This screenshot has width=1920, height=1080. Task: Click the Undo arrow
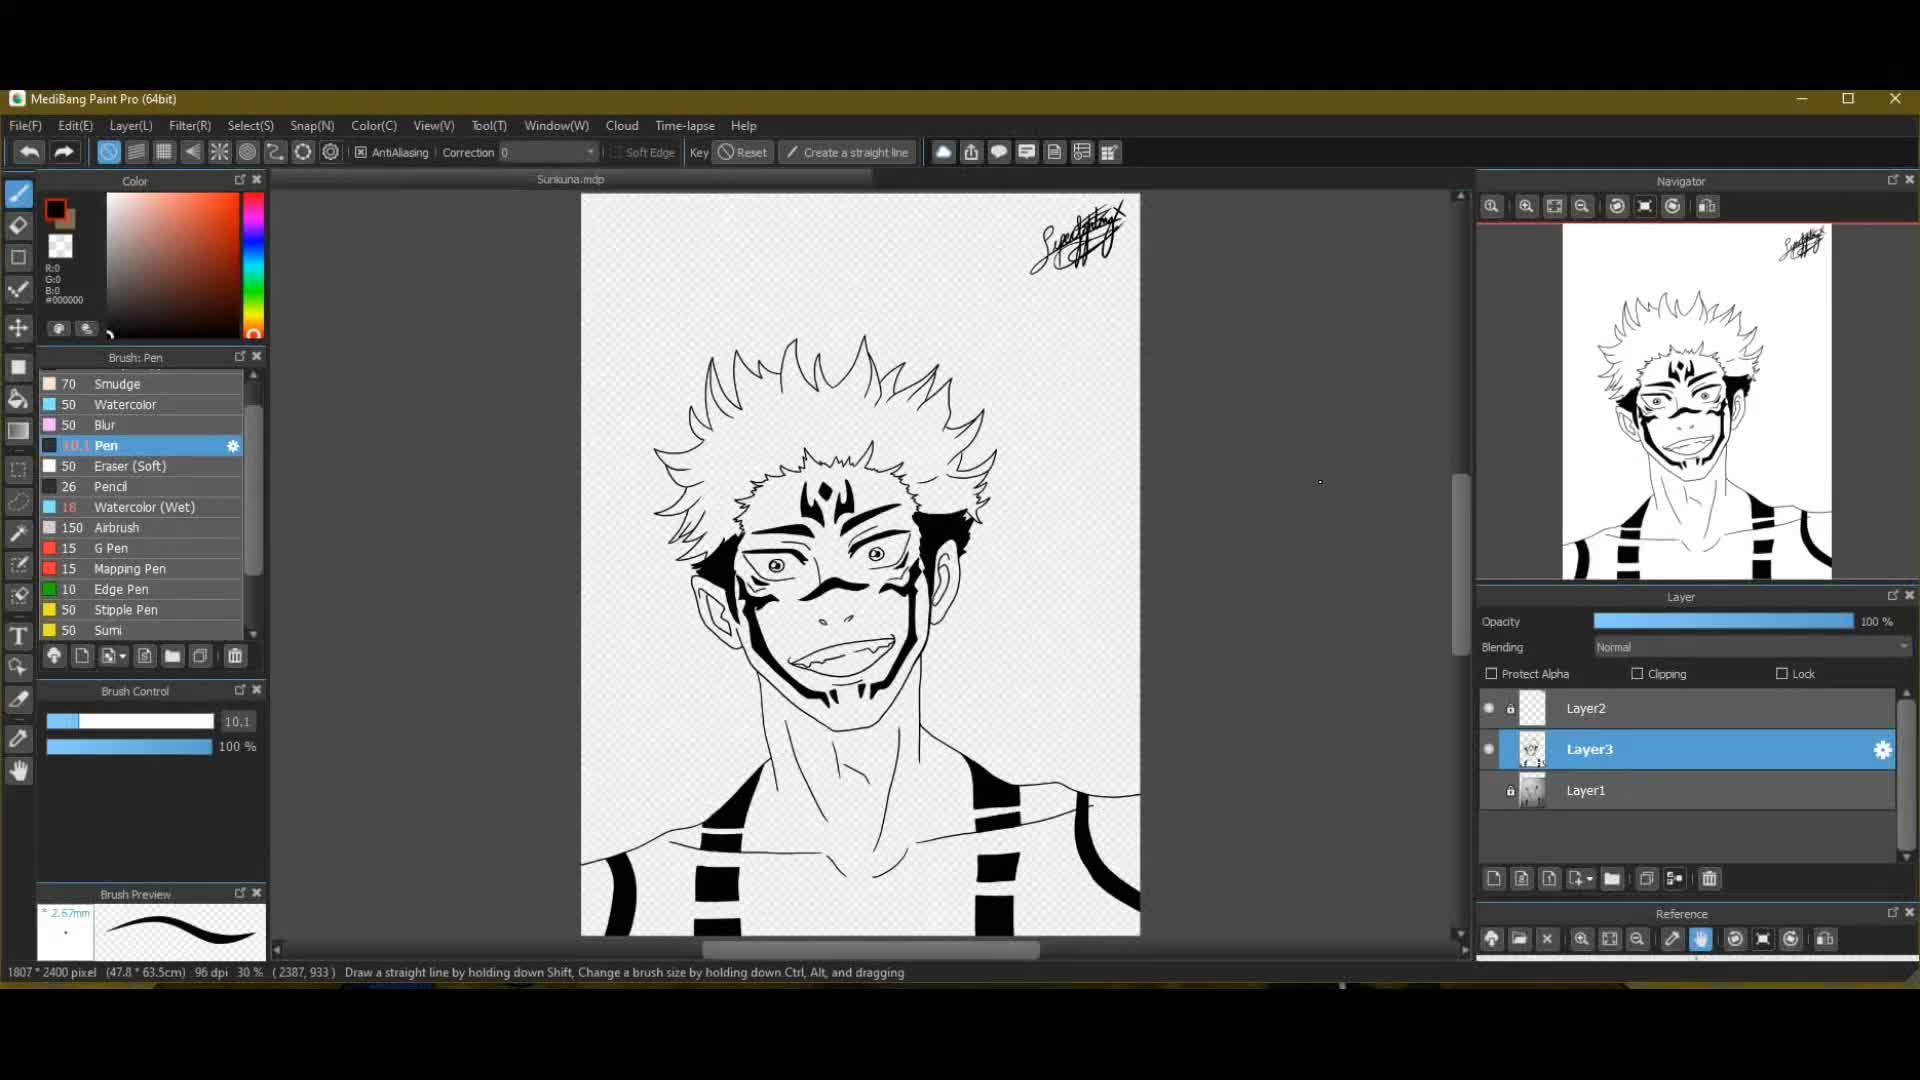click(30, 152)
